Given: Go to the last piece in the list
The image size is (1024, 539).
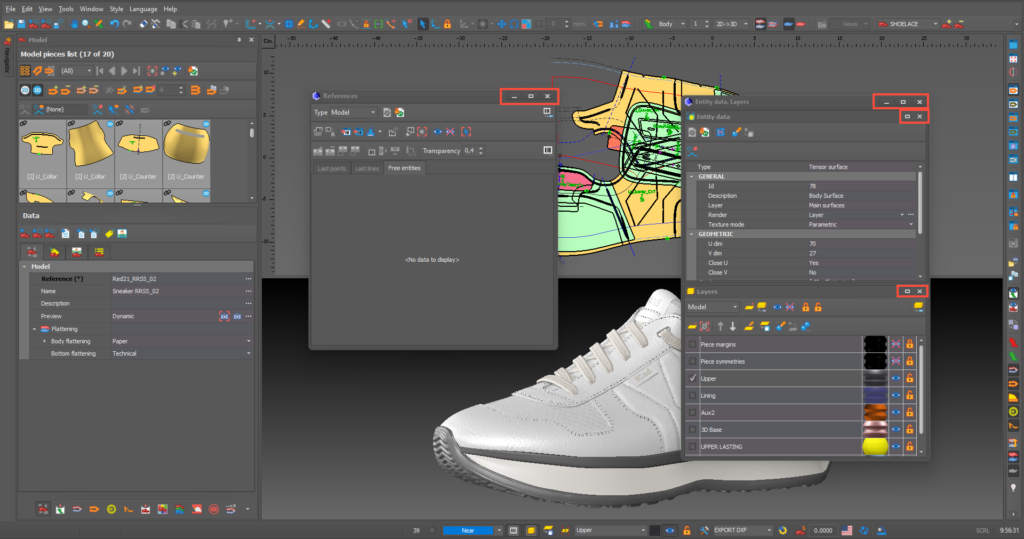Looking at the screenshot, I should click(137, 71).
